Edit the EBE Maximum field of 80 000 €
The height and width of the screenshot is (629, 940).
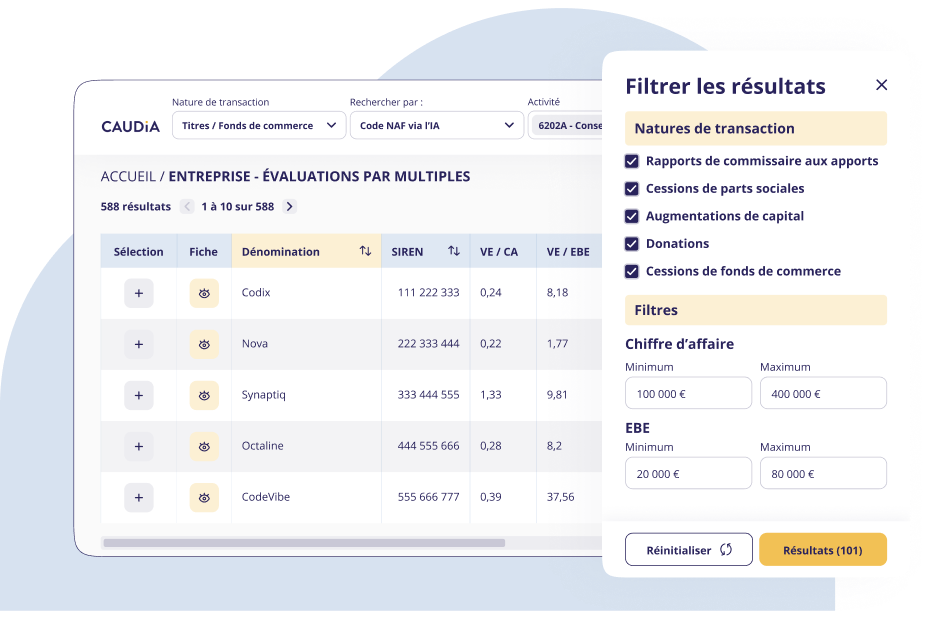coord(823,473)
